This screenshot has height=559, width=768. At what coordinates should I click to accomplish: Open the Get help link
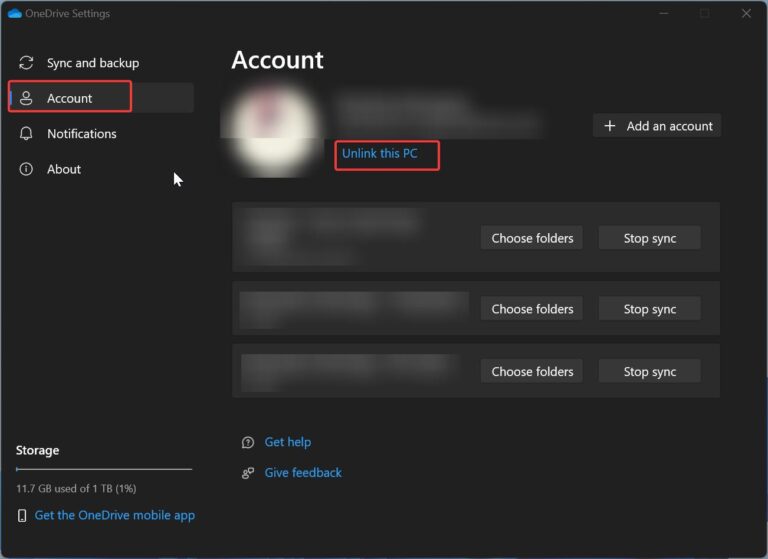[x=288, y=442]
